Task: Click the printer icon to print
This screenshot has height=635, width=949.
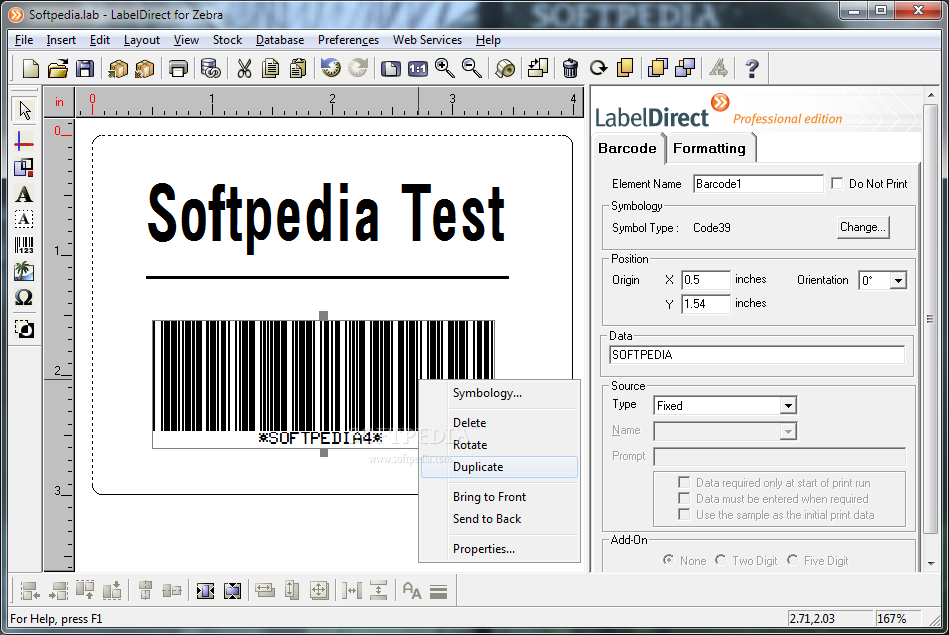Action: tap(178, 68)
